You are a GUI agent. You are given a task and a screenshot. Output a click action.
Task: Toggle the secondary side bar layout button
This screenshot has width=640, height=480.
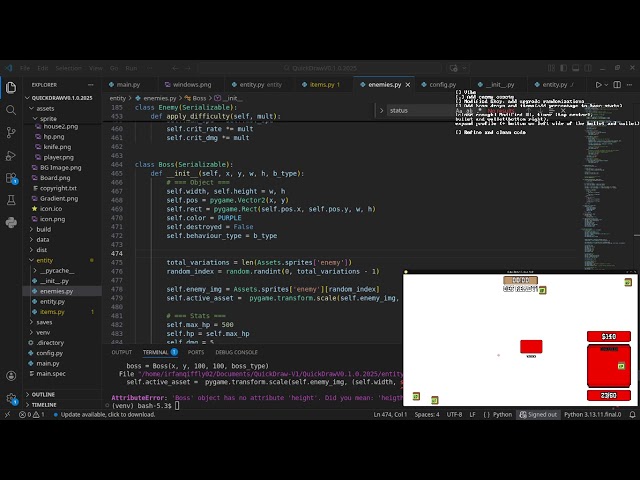tap(588, 68)
